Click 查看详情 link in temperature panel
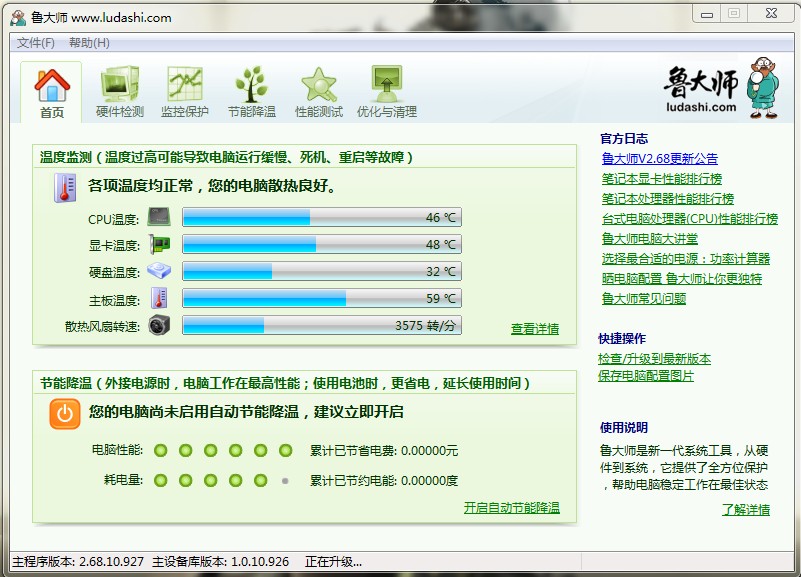Viewport: 801px width, 577px height. [535, 329]
